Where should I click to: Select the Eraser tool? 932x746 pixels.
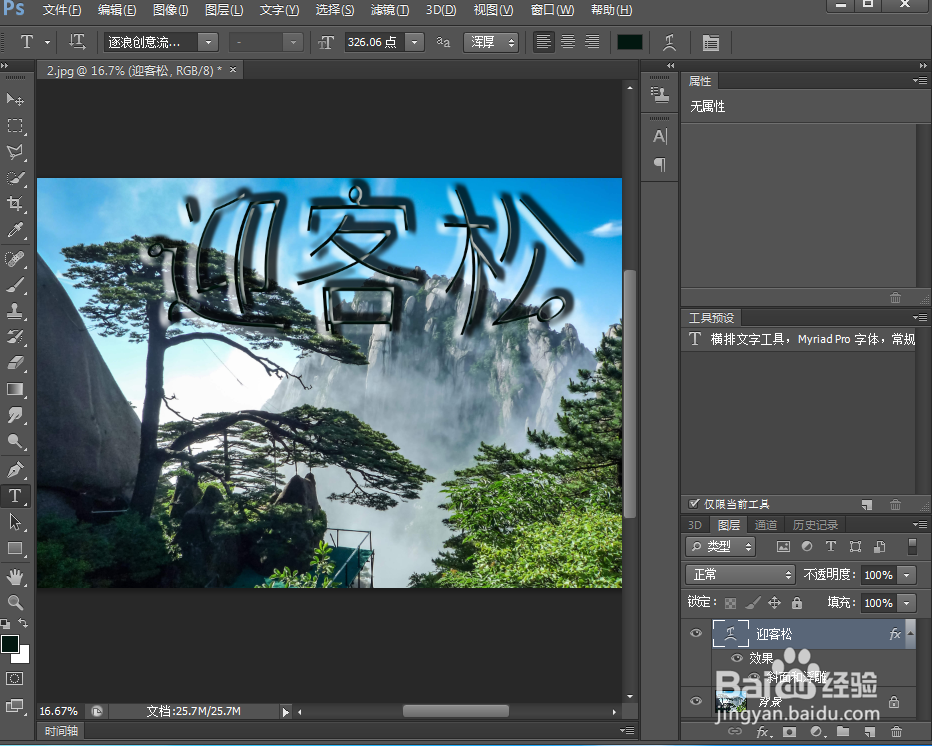pyautogui.click(x=15, y=363)
